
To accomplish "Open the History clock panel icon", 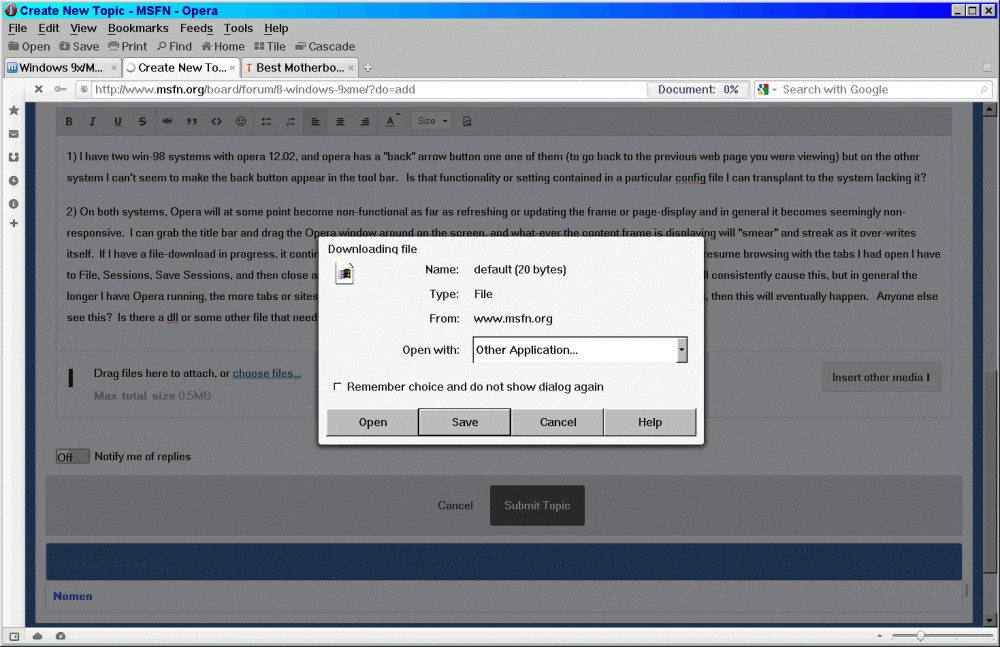I will [14, 181].
